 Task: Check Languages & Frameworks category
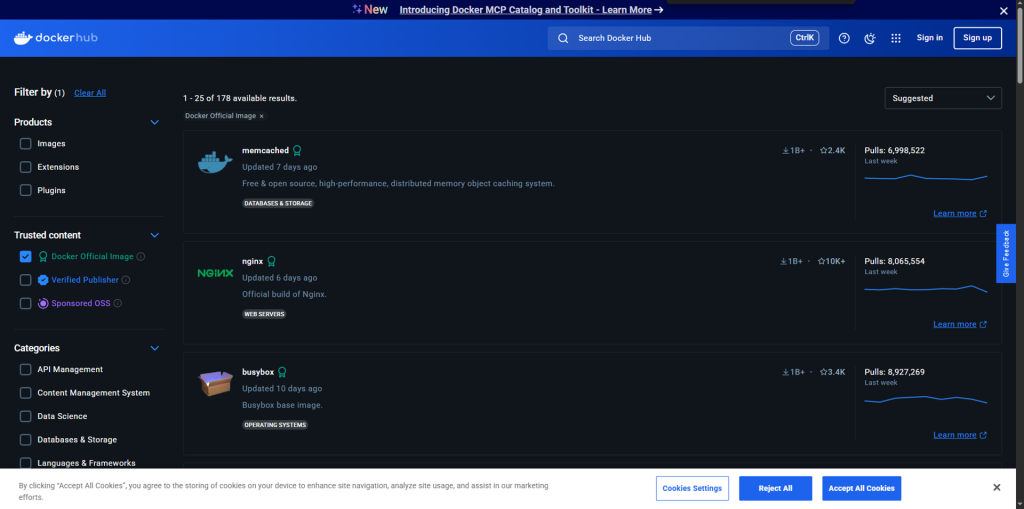(x=25, y=463)
